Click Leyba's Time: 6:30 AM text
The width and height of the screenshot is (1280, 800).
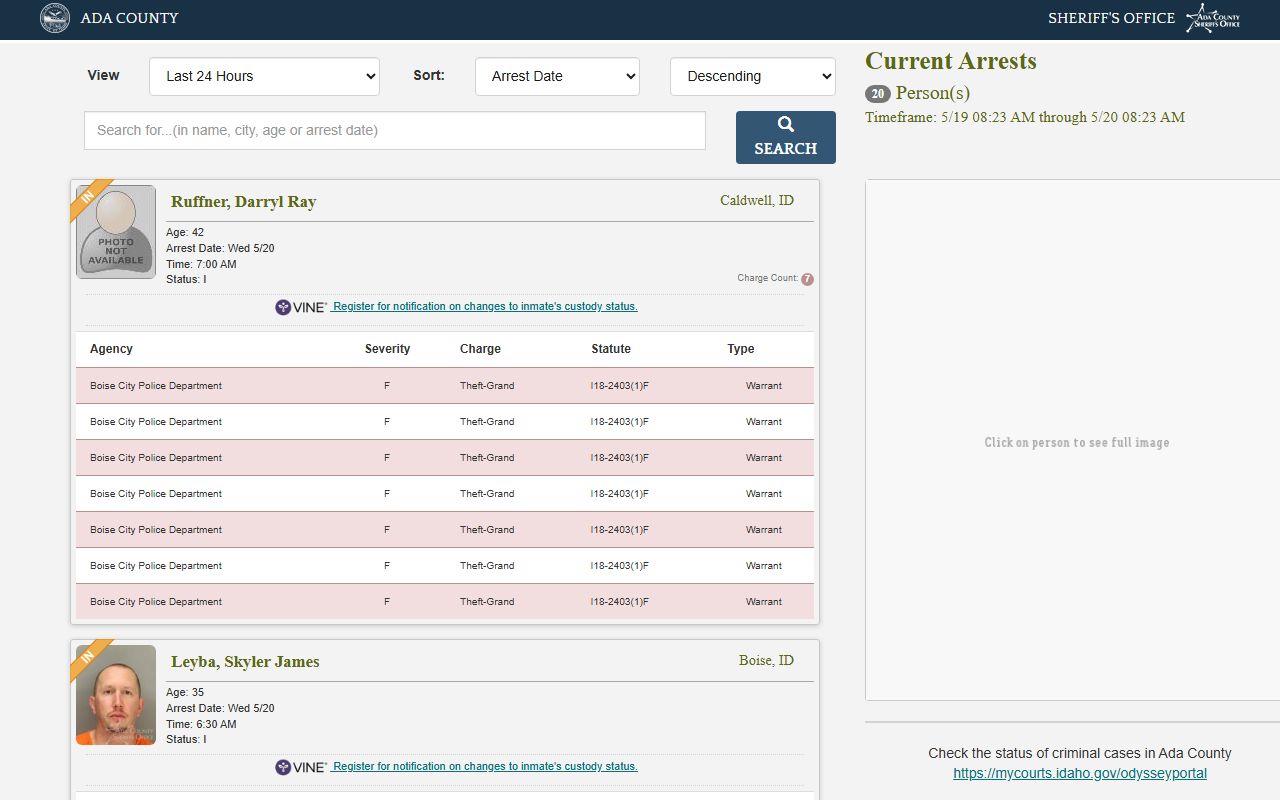point(201,724)
